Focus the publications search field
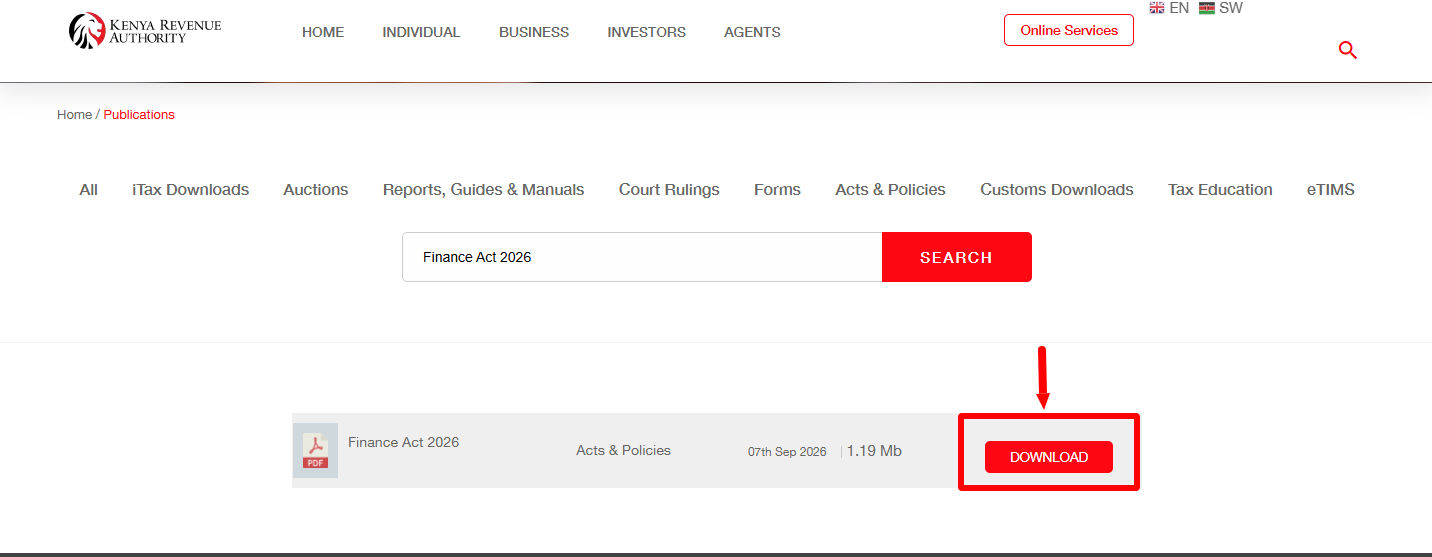 click(642, 257)
